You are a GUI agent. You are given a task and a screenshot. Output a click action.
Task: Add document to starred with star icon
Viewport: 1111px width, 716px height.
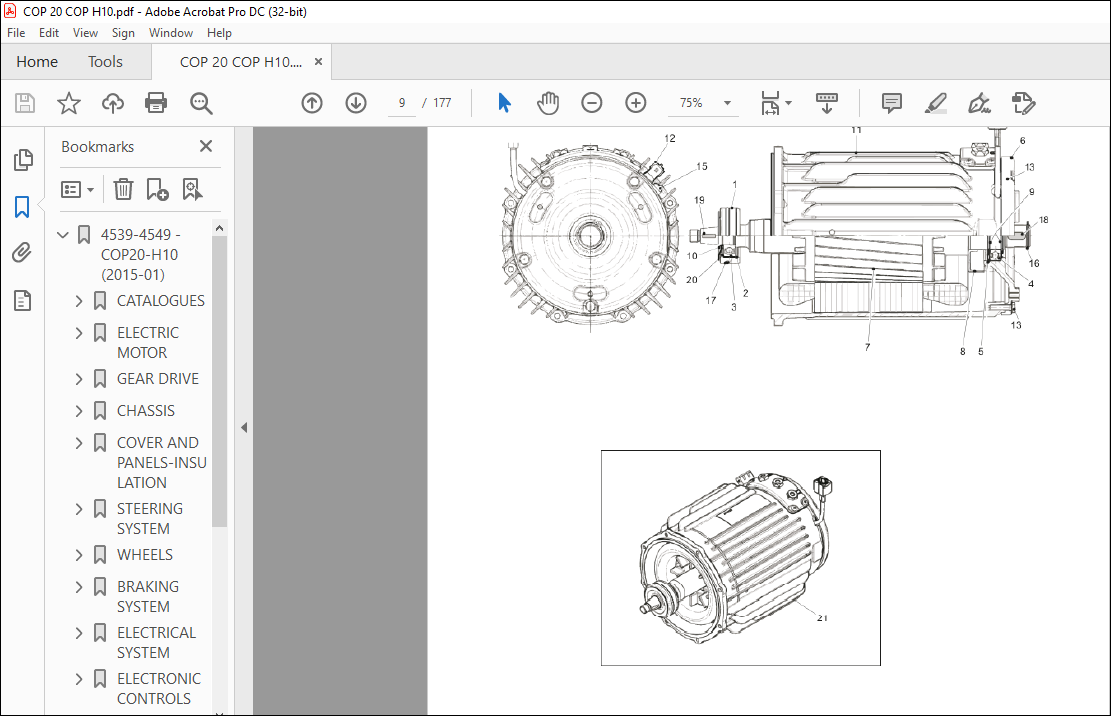tap(69, 103)
